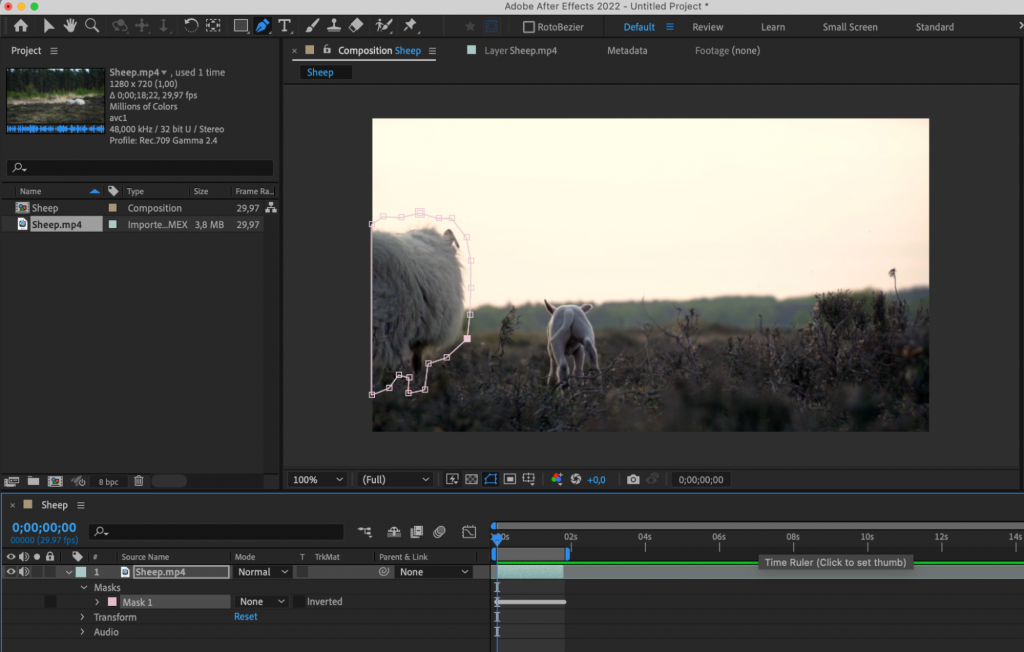Click the Mask 1 color swatch

(x=113, y=601)
